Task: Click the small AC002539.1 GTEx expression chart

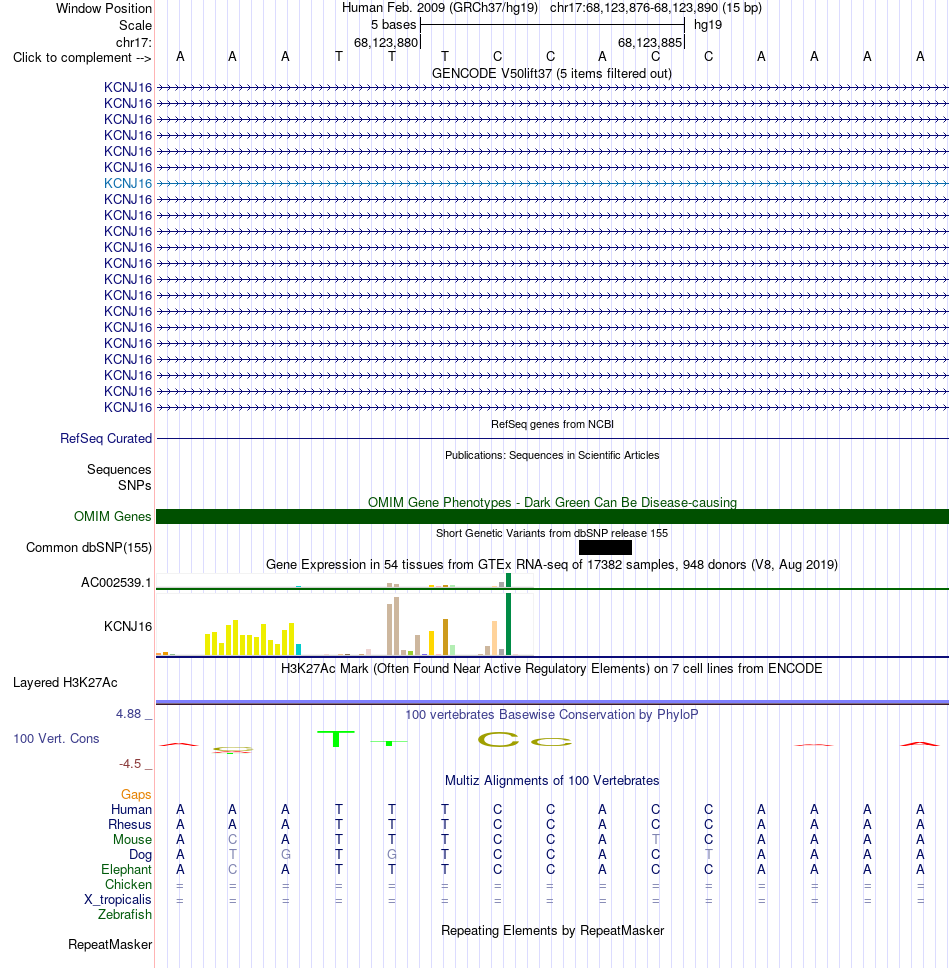Action: [344, 582]
